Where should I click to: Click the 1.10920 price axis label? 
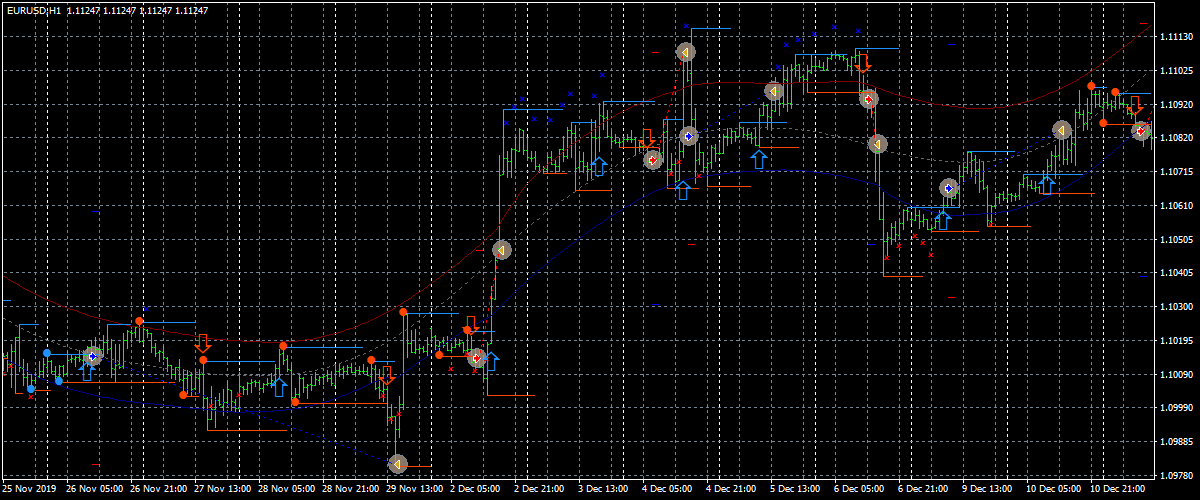[x=1174, y=104]
